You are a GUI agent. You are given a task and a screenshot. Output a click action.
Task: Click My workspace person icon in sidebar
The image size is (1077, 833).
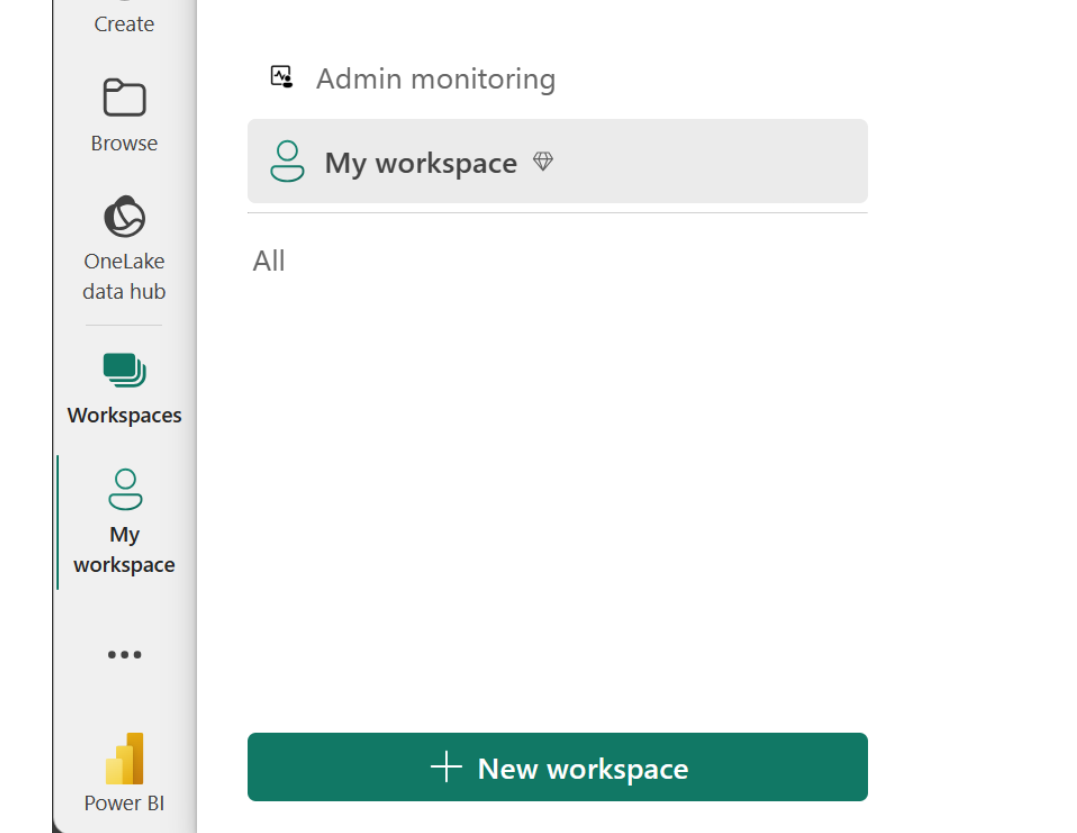coord(124,489)
